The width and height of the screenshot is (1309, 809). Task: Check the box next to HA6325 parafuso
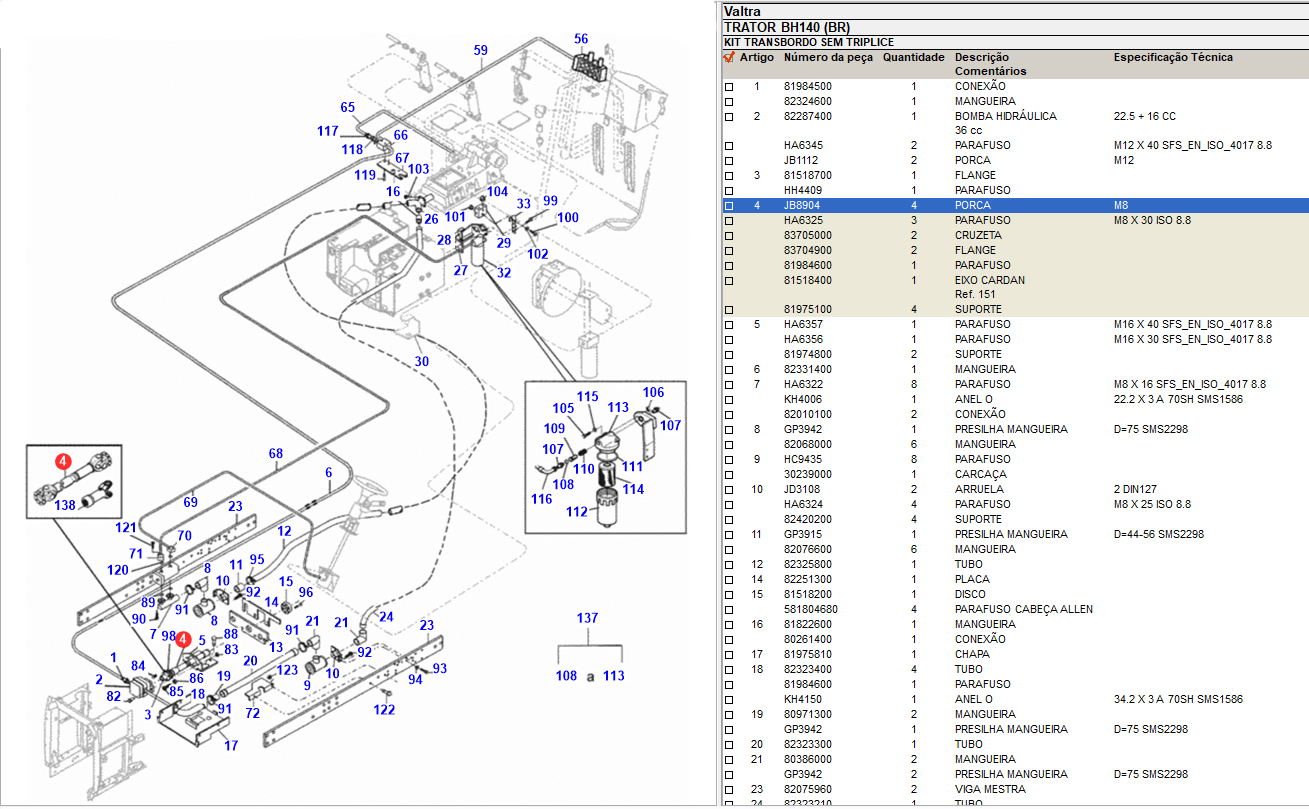pyautogui.click(x=729, y=221)
